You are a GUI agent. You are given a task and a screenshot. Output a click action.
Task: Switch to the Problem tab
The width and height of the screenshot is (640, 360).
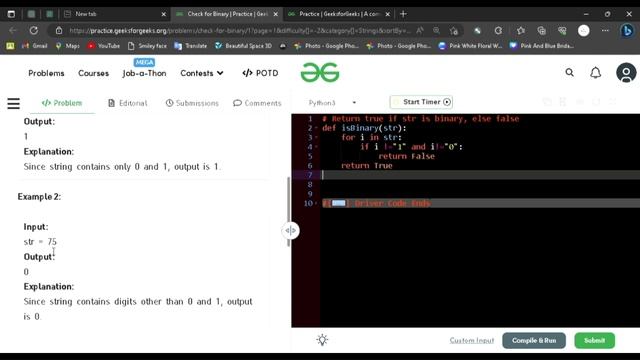[62, 103]
